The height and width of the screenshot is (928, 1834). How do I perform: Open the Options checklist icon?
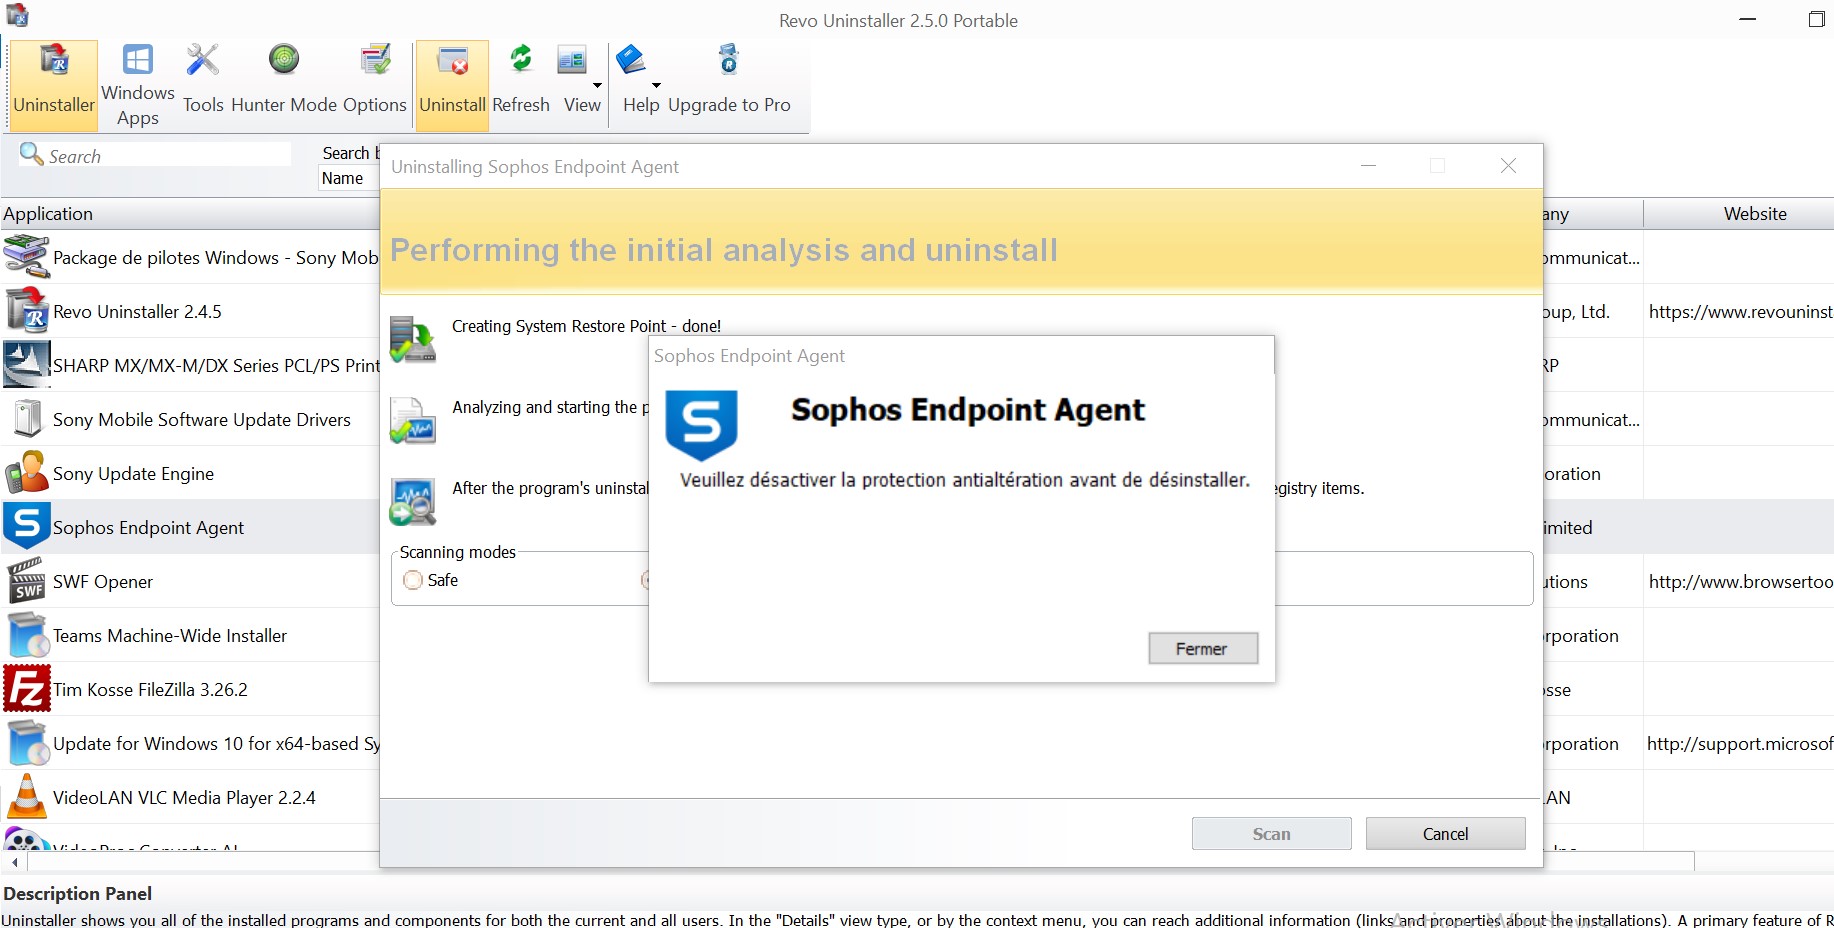click(x=375, y=60)
